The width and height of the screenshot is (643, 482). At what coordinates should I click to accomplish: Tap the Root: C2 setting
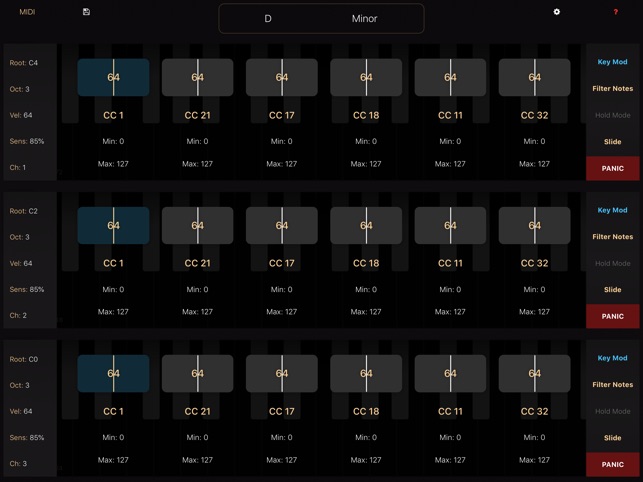24,211
